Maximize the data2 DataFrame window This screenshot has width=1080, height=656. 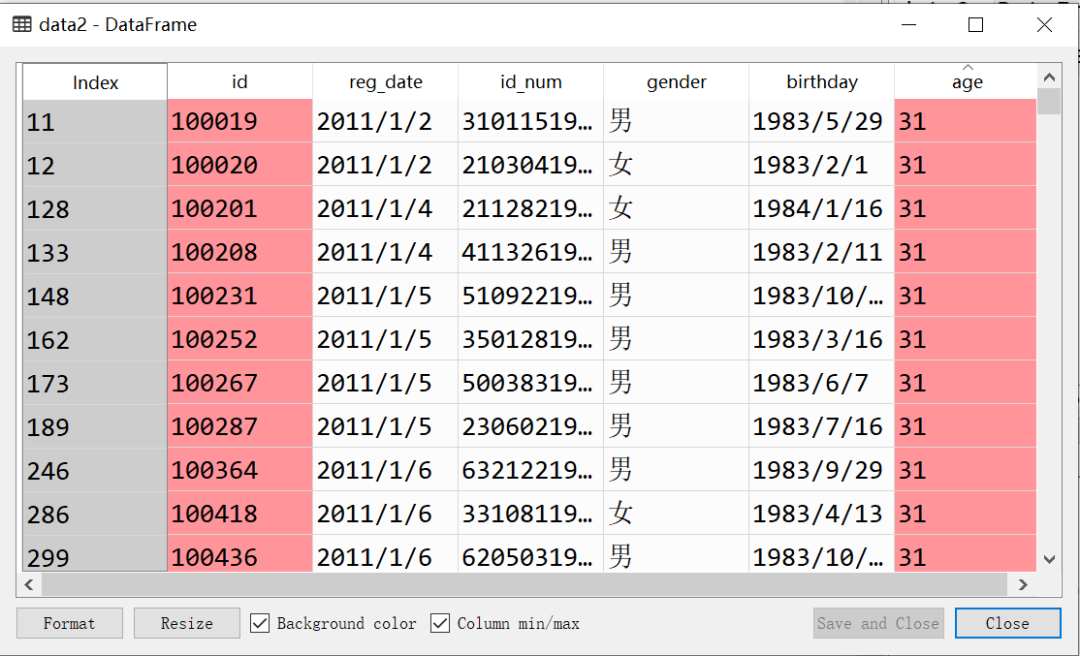[975, 25]
